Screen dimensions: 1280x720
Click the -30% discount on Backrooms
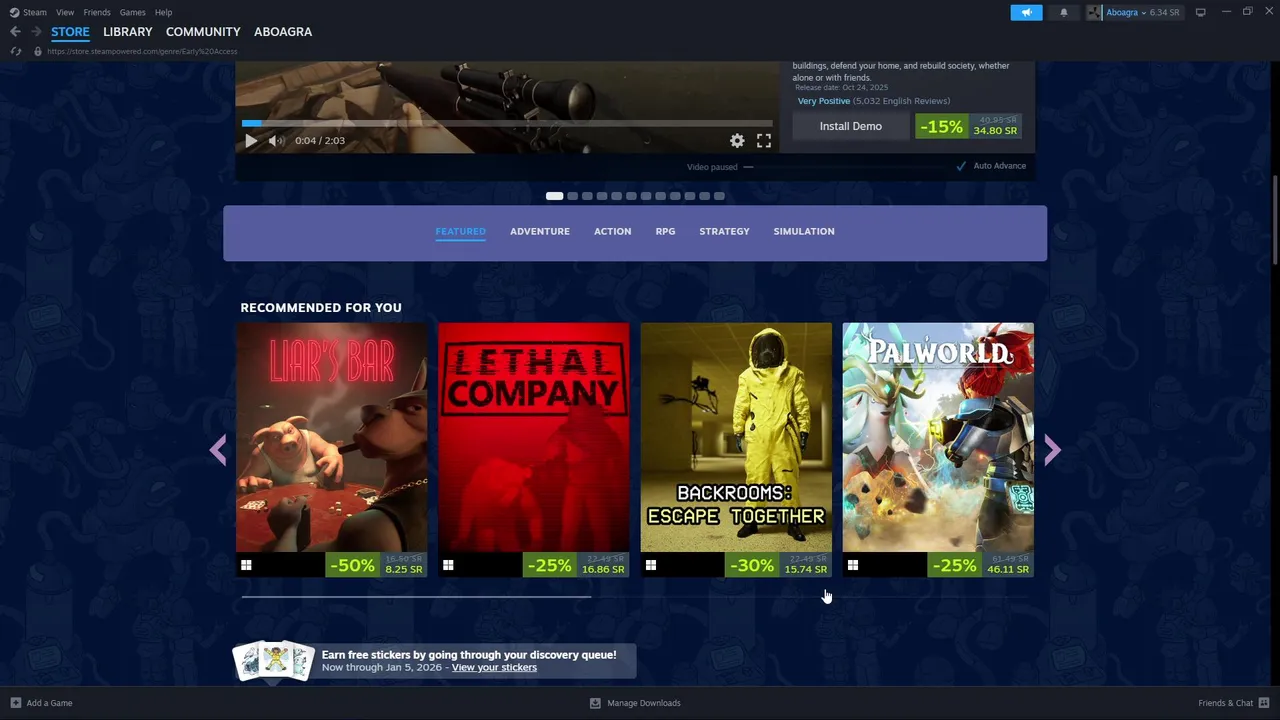[752, 565]
